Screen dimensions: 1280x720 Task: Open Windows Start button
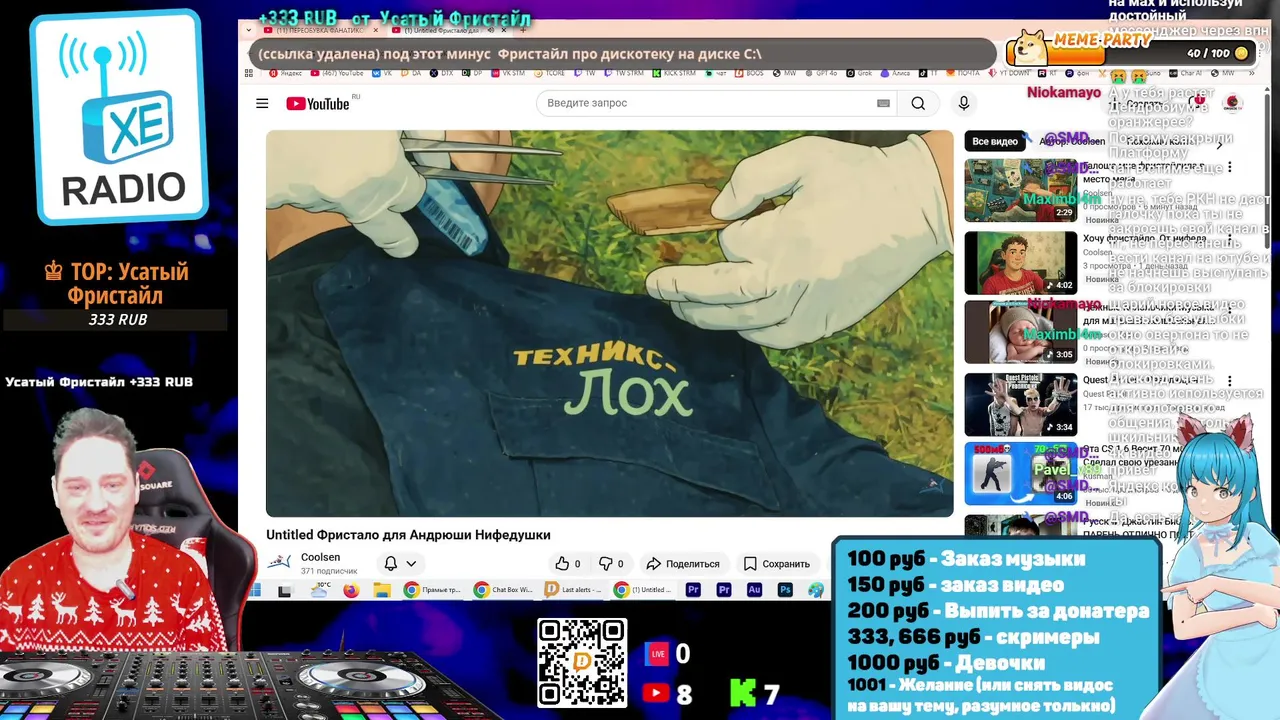click(254, 590)
